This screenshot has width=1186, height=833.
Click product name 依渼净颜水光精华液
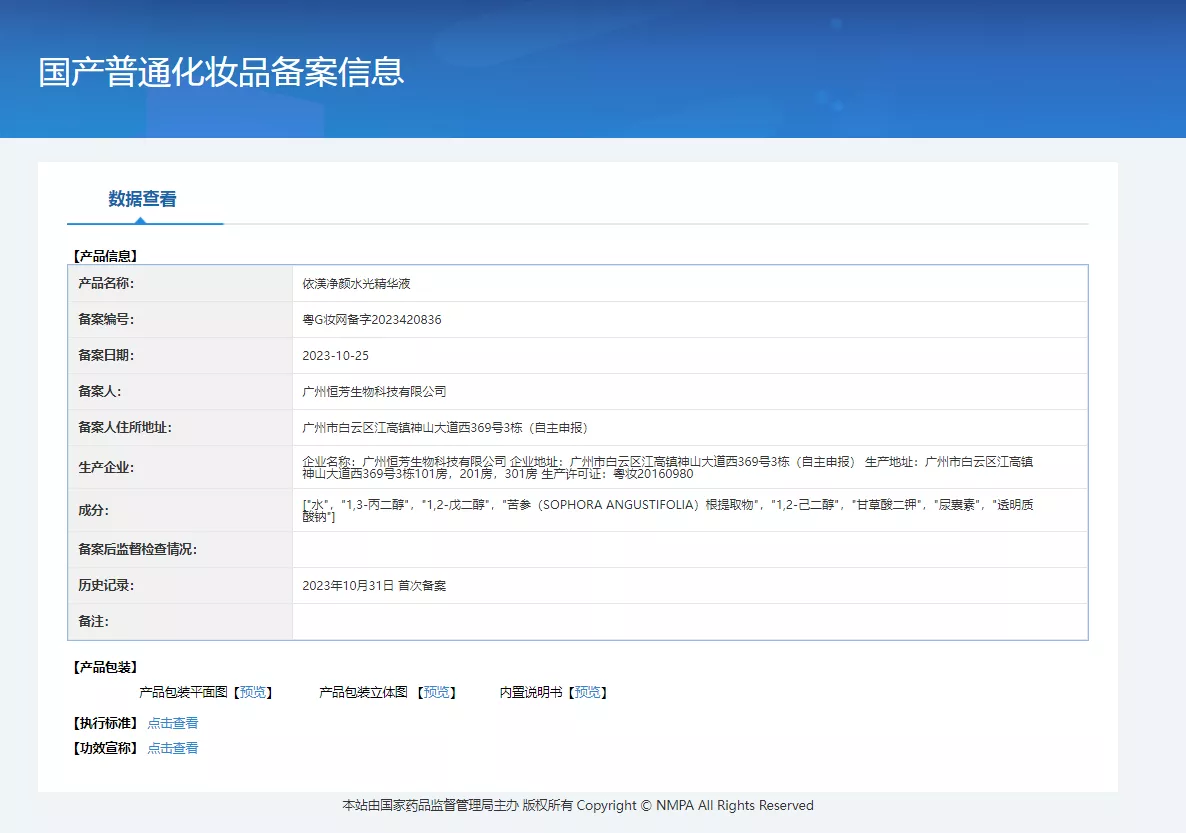click(357, 284)
